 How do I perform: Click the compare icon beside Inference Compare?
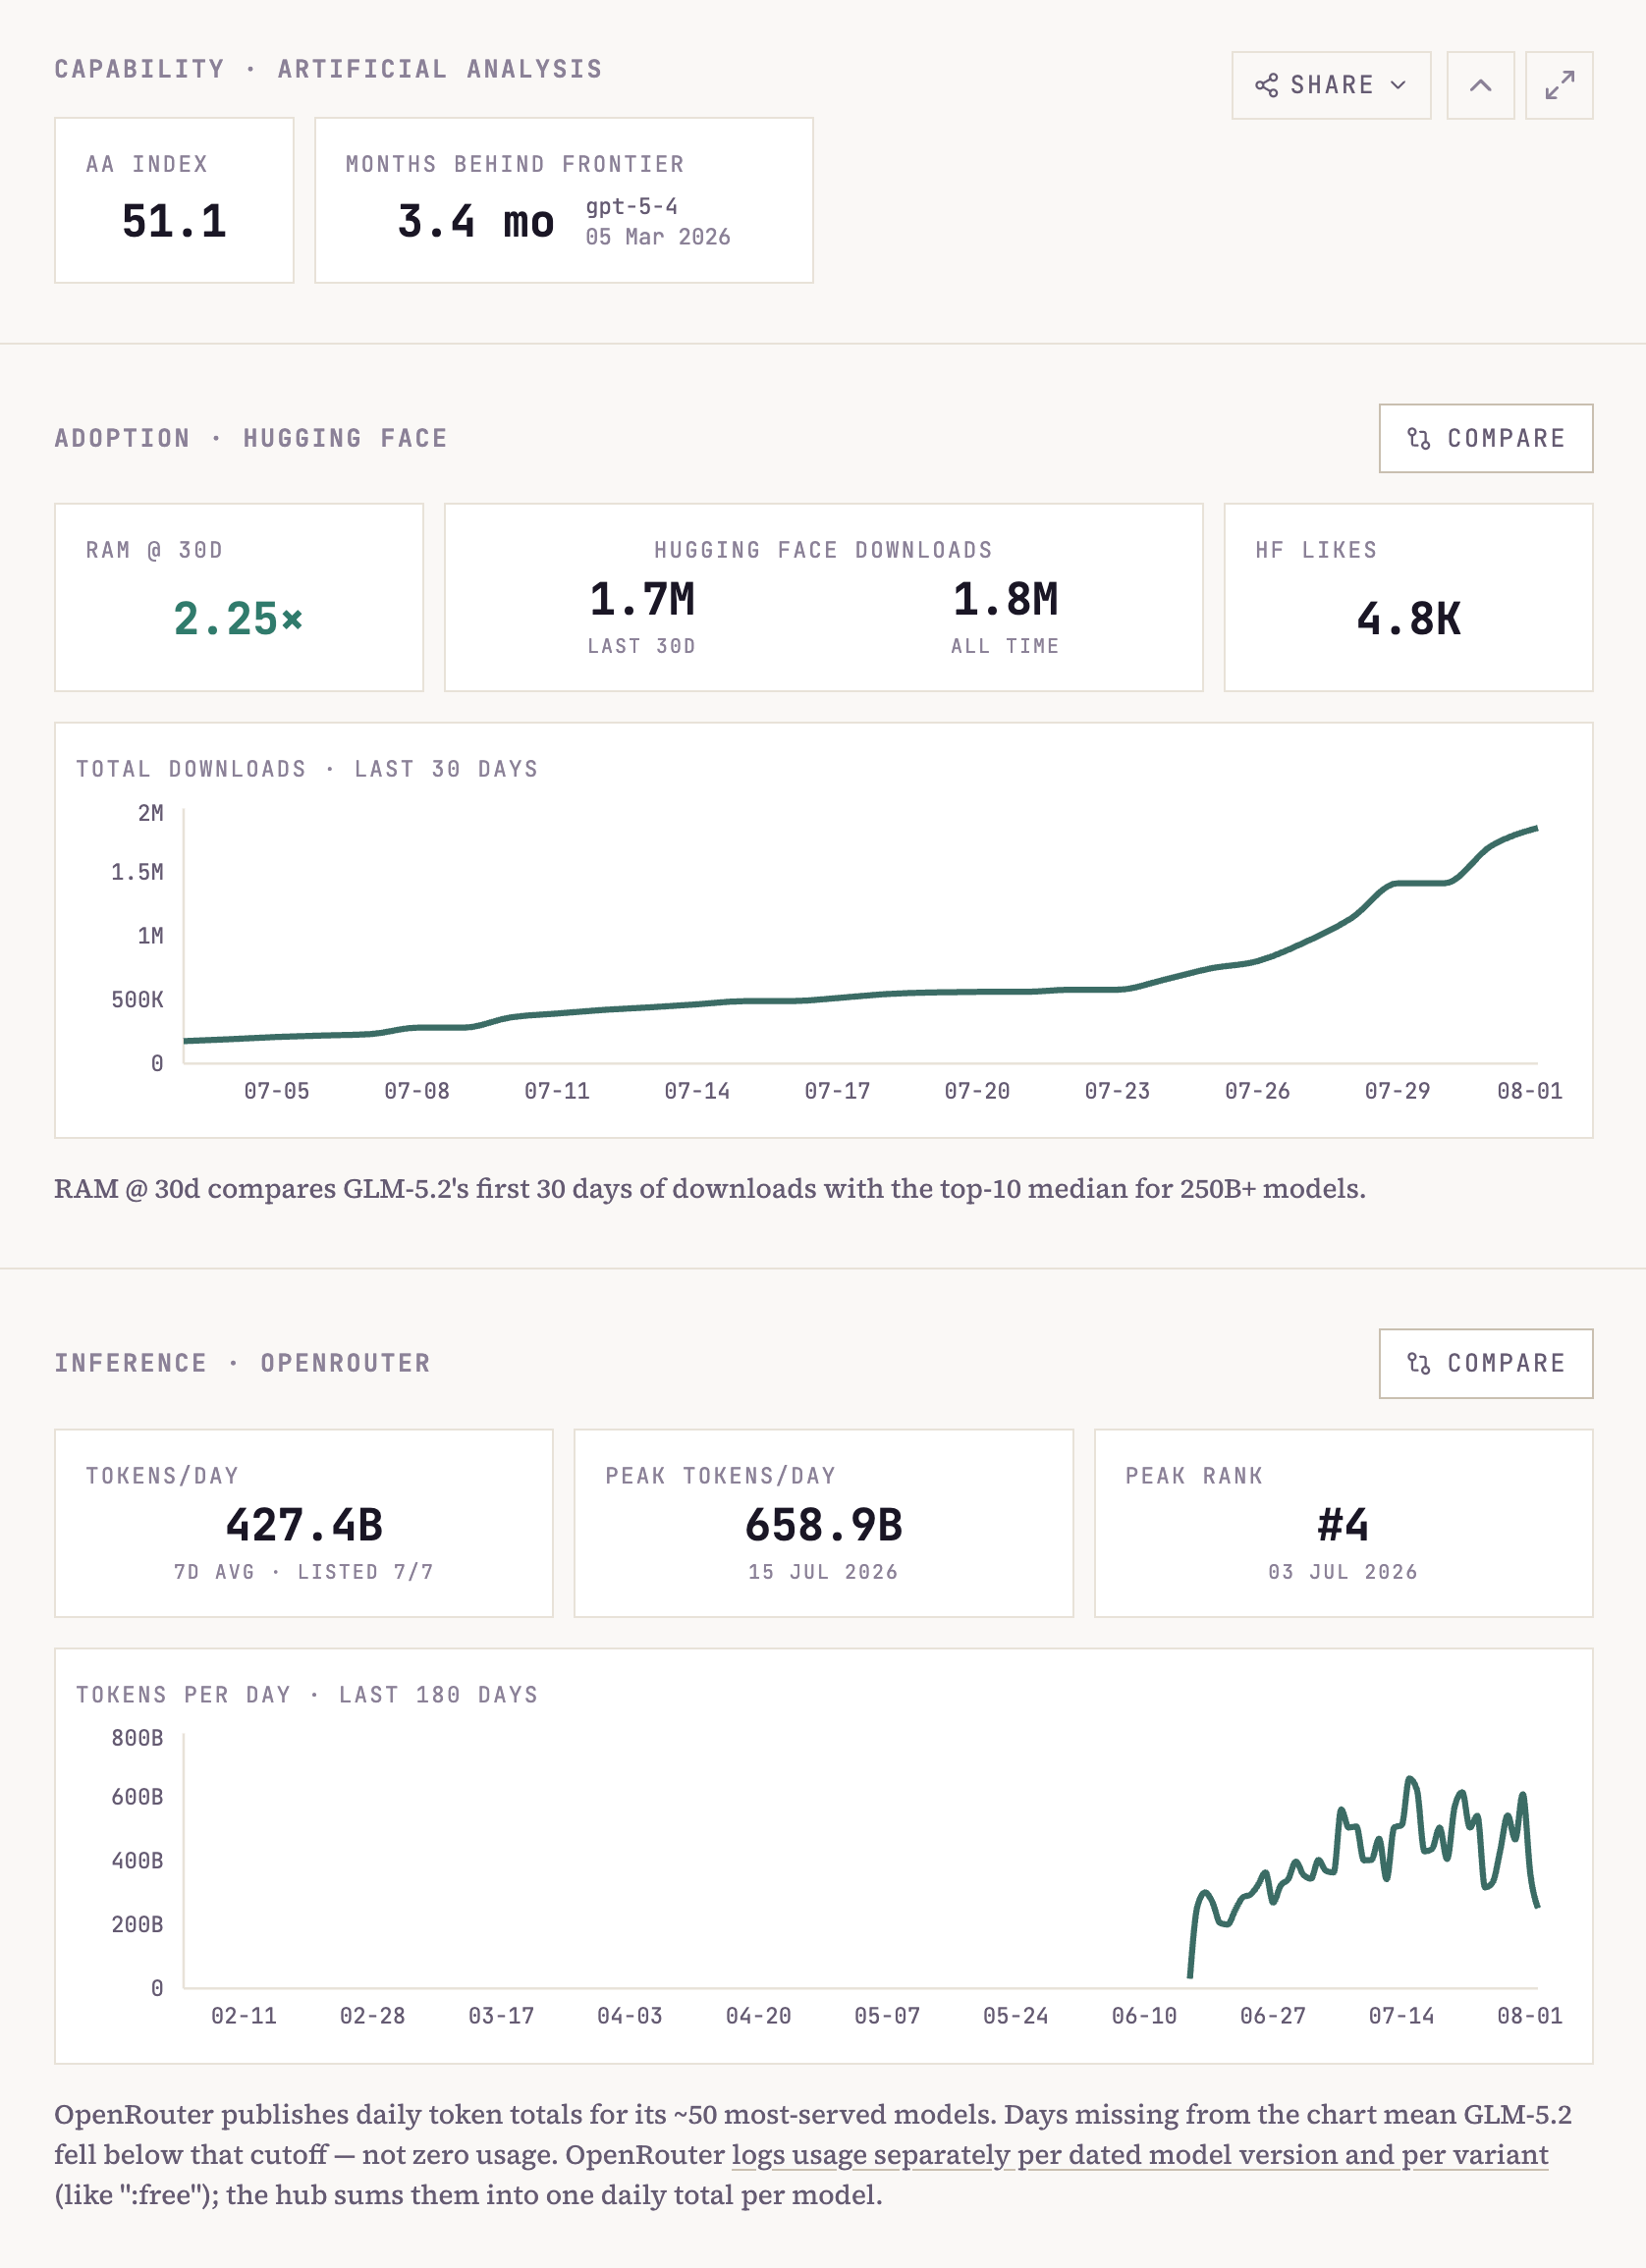(1418, 1363)
